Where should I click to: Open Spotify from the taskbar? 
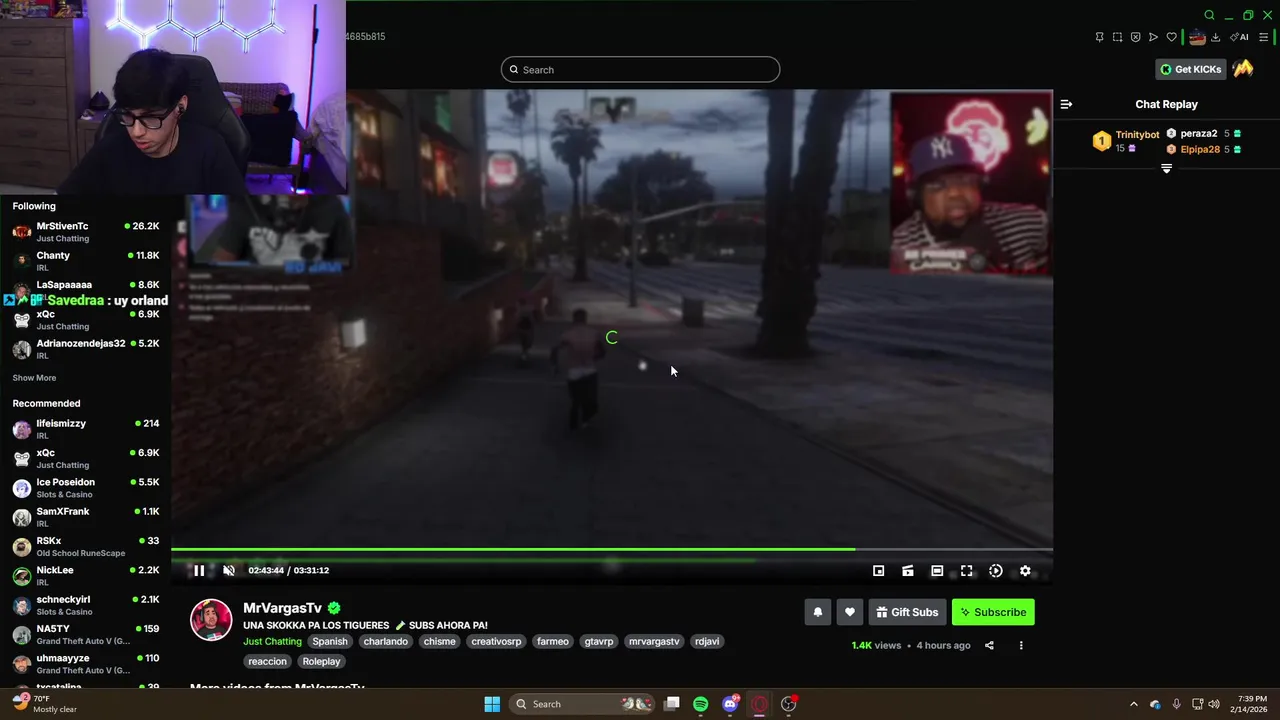tap(701, 704)
